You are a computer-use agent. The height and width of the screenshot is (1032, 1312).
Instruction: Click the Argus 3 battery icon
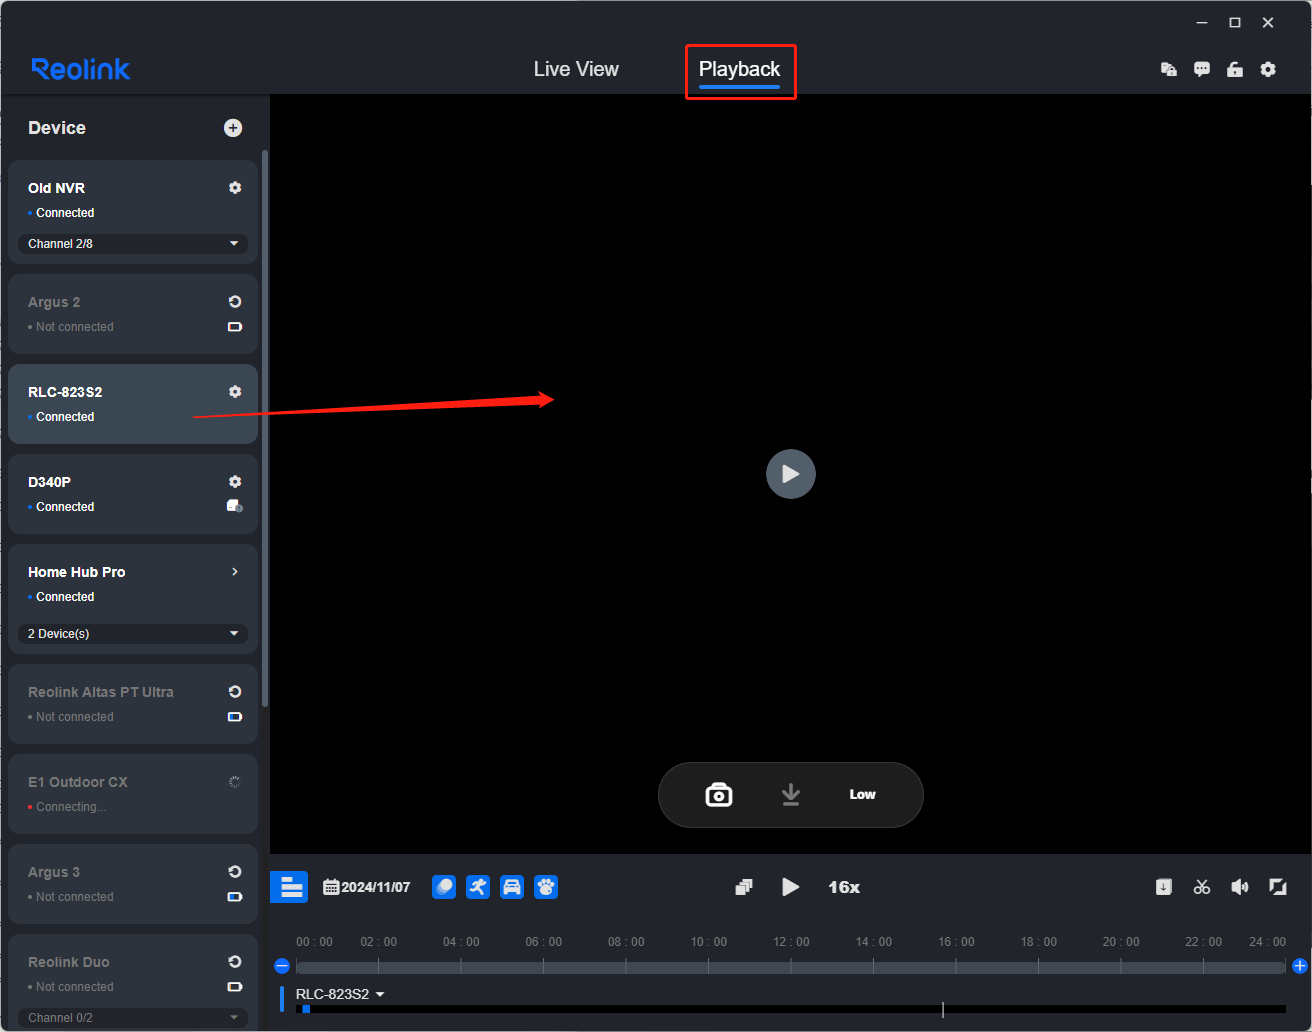[235, 897]
